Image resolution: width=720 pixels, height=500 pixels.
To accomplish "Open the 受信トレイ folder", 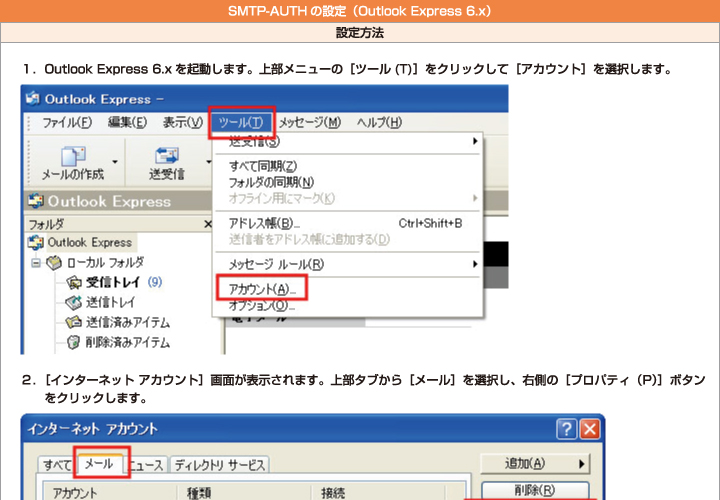I will [x=112, y=282].
